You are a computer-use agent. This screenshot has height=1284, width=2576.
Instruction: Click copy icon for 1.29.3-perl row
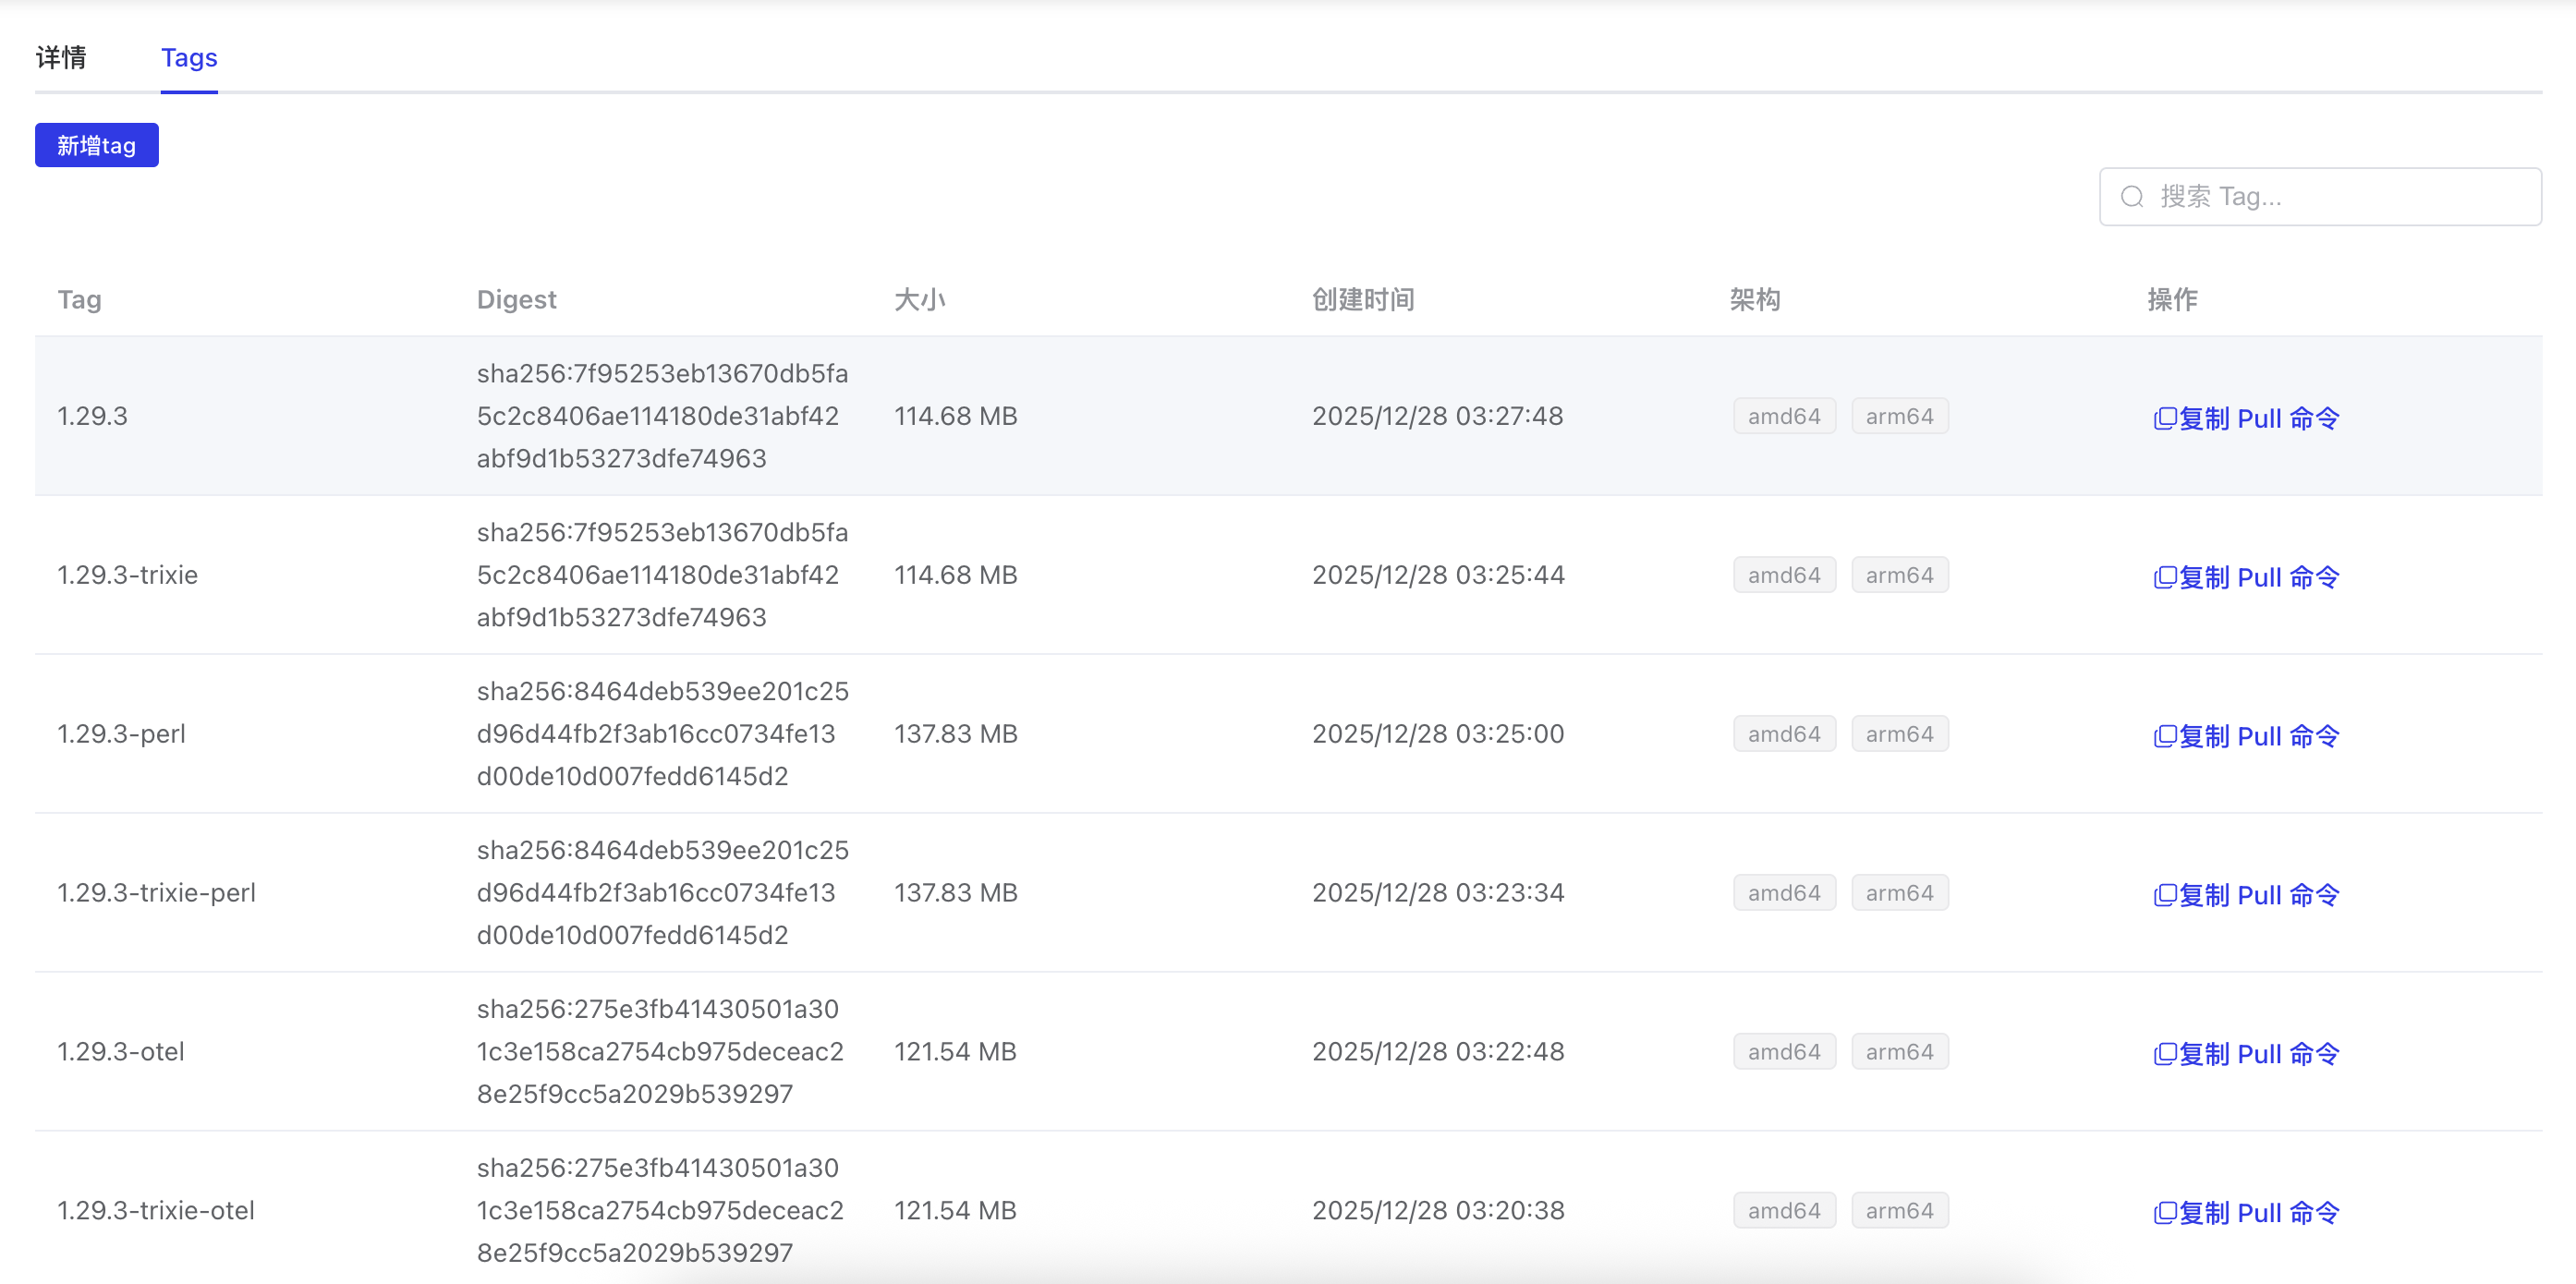click(x=2164, y=737)
